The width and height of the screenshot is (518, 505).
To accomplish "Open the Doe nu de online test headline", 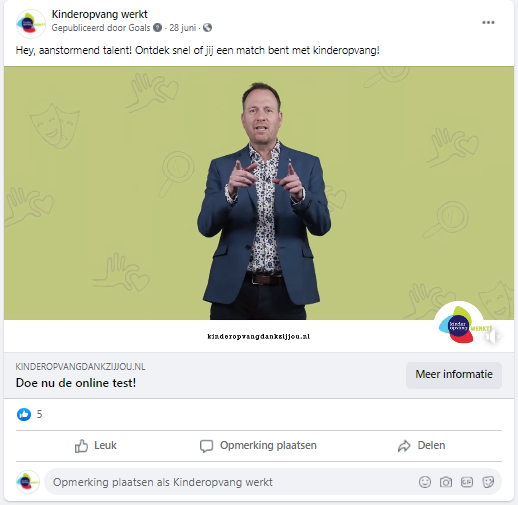I will click(76, 383).
